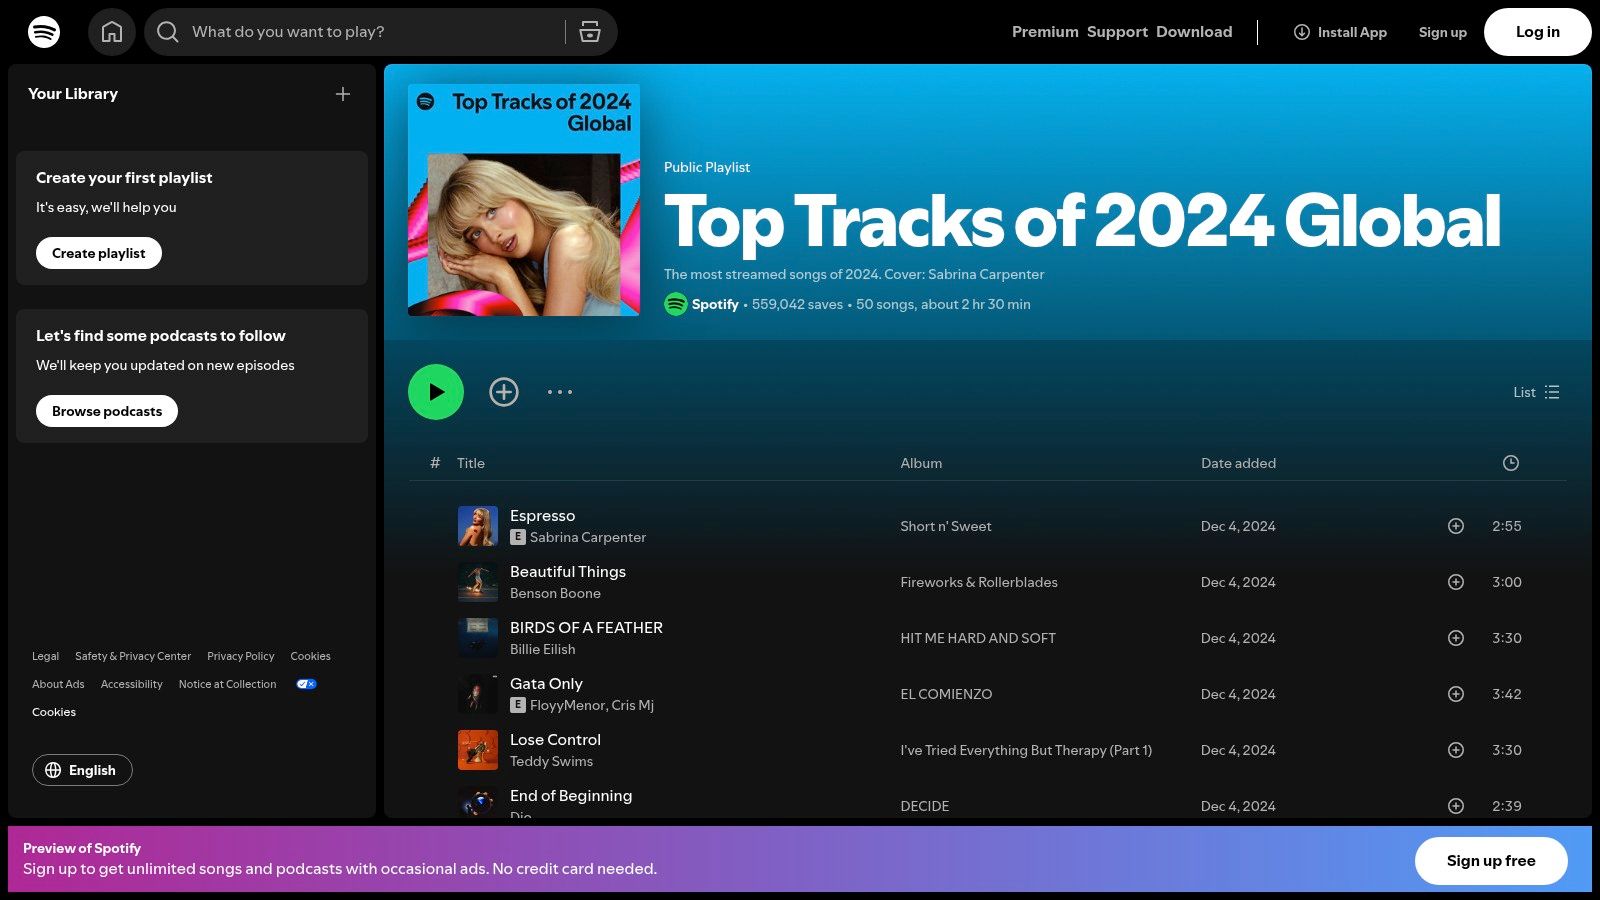This screenshot has width=1600, height=900.
Task: Open the List view options icon
Action: [1552, 392]
